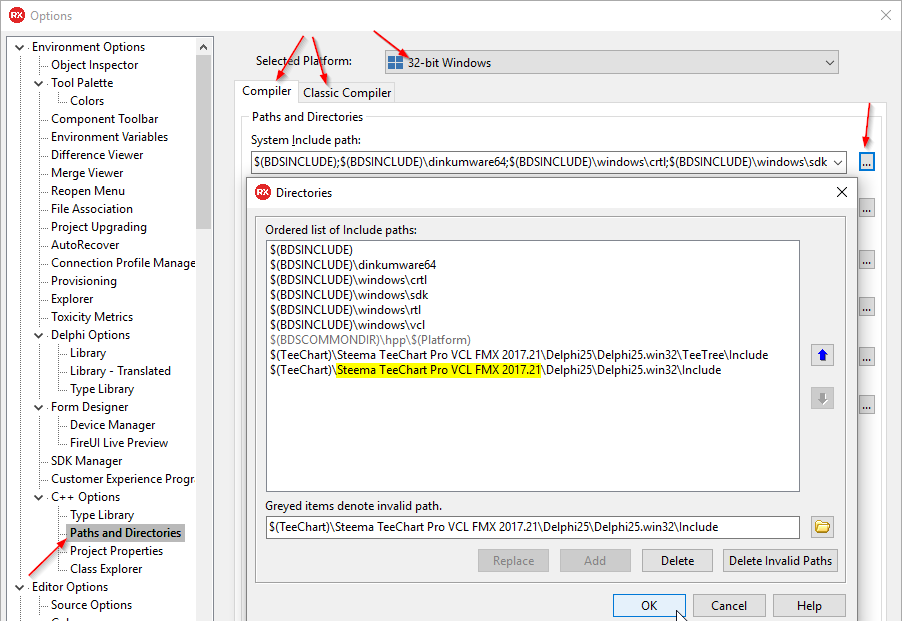Select FireUI Live Preview tree item
This screenshot has width=902, height=621.
click(x=119, y=443)
